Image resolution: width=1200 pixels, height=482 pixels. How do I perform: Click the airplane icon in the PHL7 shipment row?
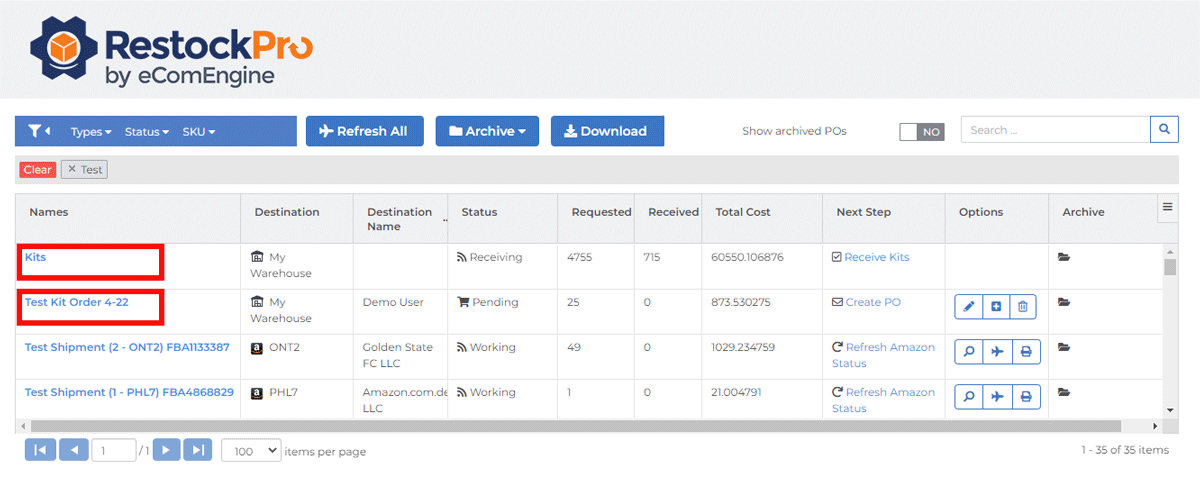[996, 397]
